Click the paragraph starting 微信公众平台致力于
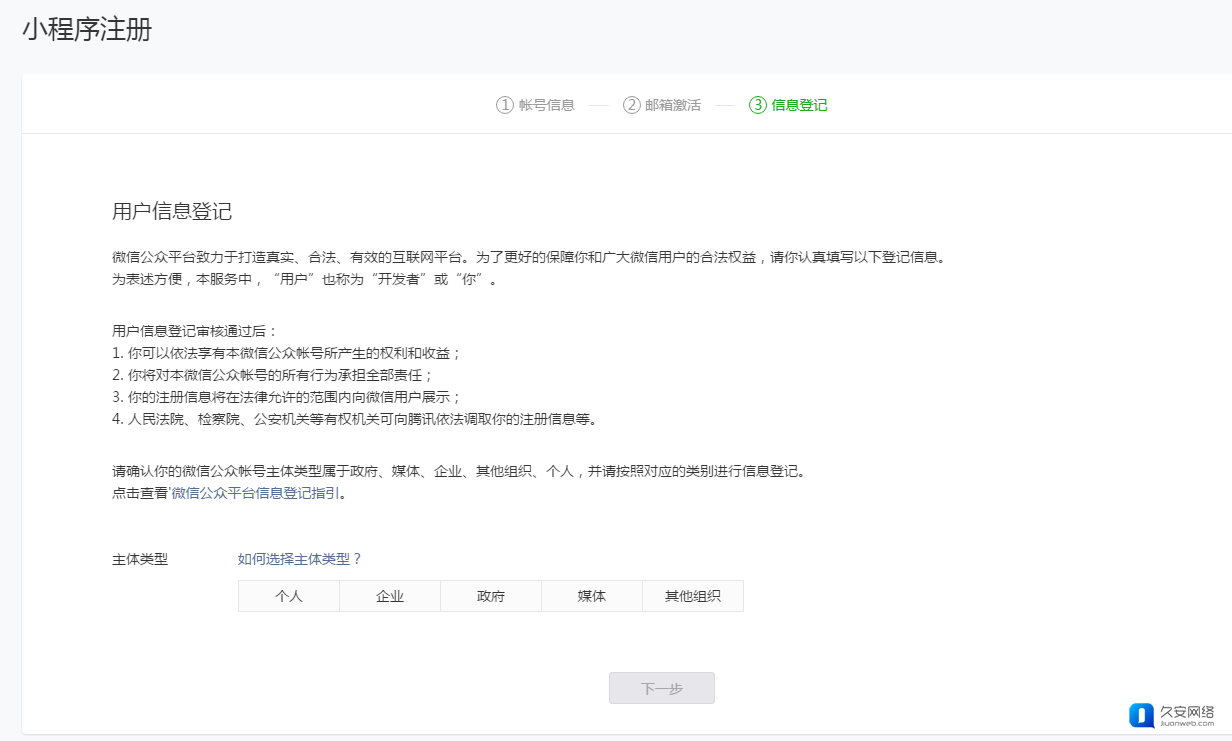This screenshot has width=1232, height=741. [x=529, y=257]
